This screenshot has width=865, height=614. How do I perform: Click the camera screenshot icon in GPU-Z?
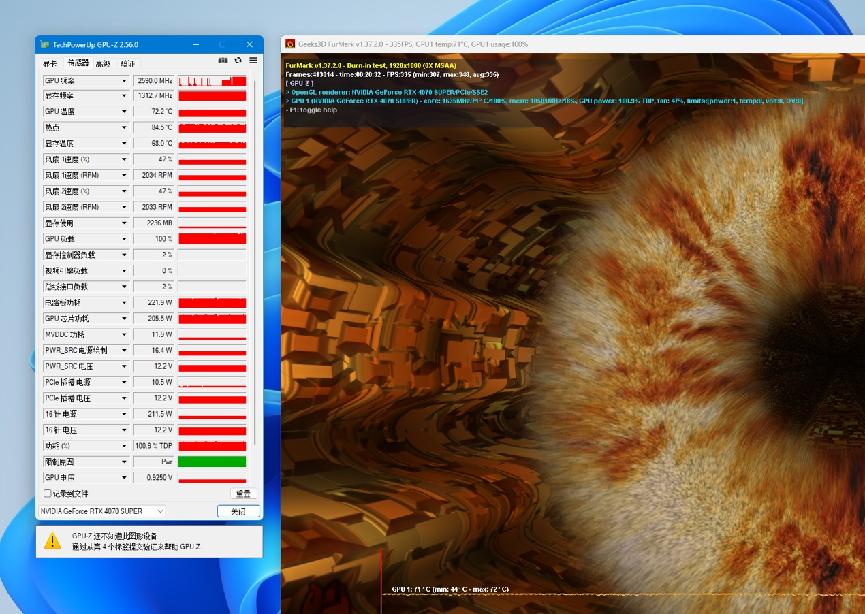(x=223, y=62)
